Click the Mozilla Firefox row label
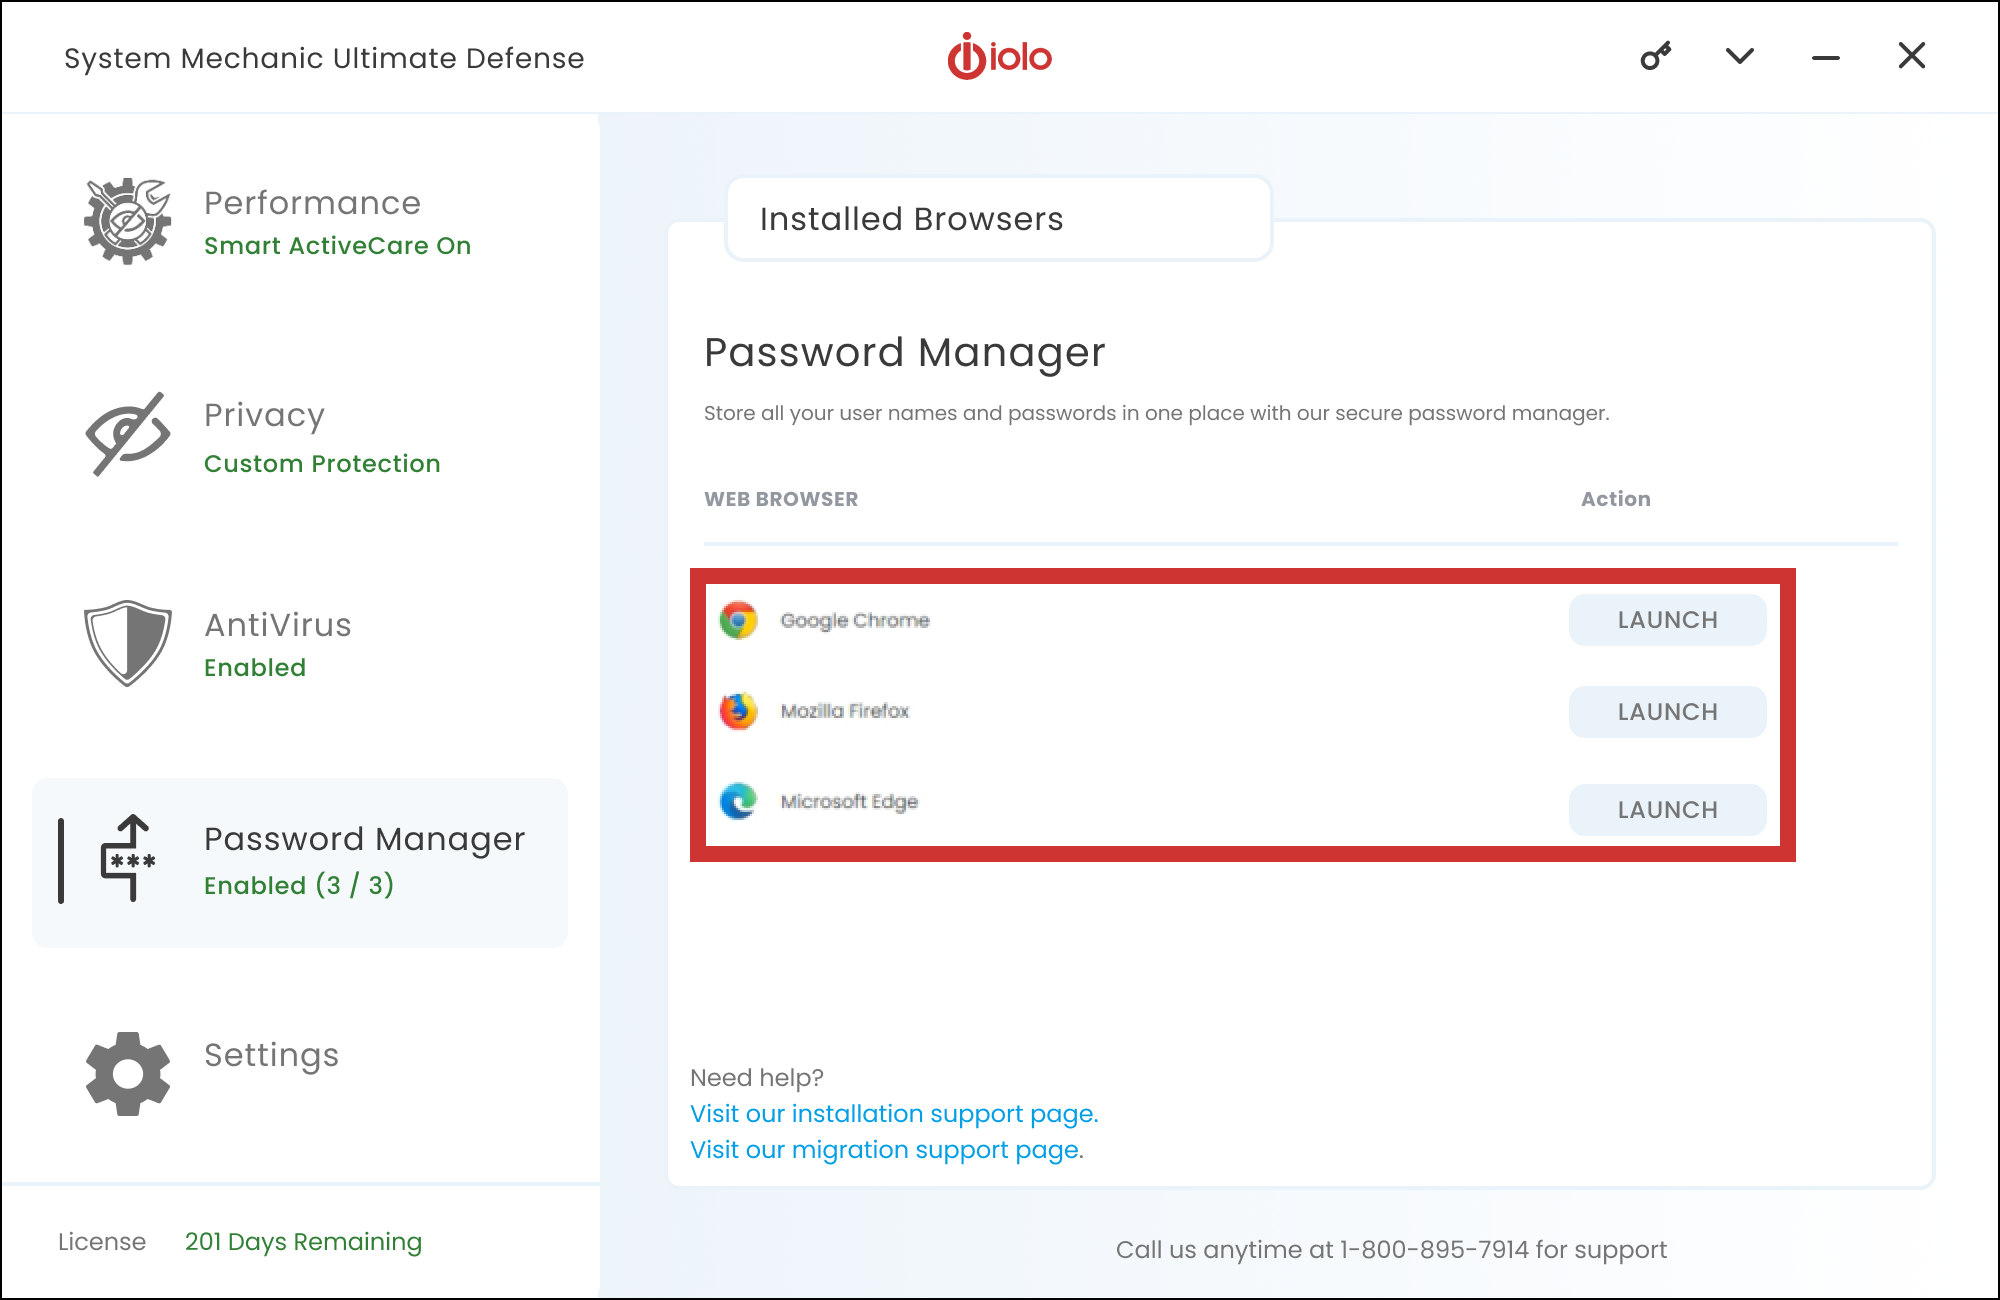The image size is (2000, 1300). click(x=845, y=711)
